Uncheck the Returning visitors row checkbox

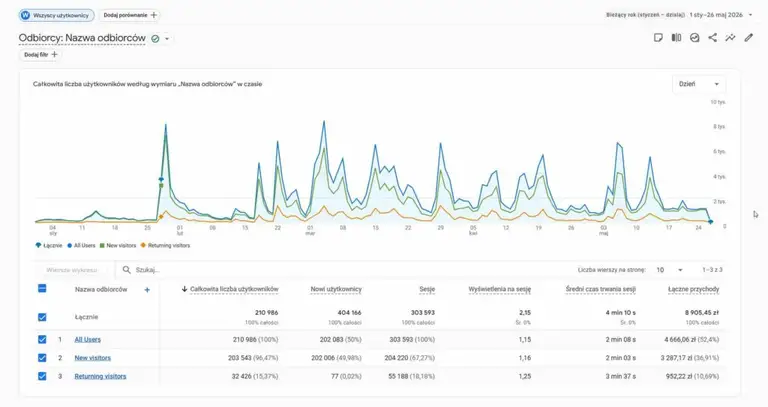[42, 377]
